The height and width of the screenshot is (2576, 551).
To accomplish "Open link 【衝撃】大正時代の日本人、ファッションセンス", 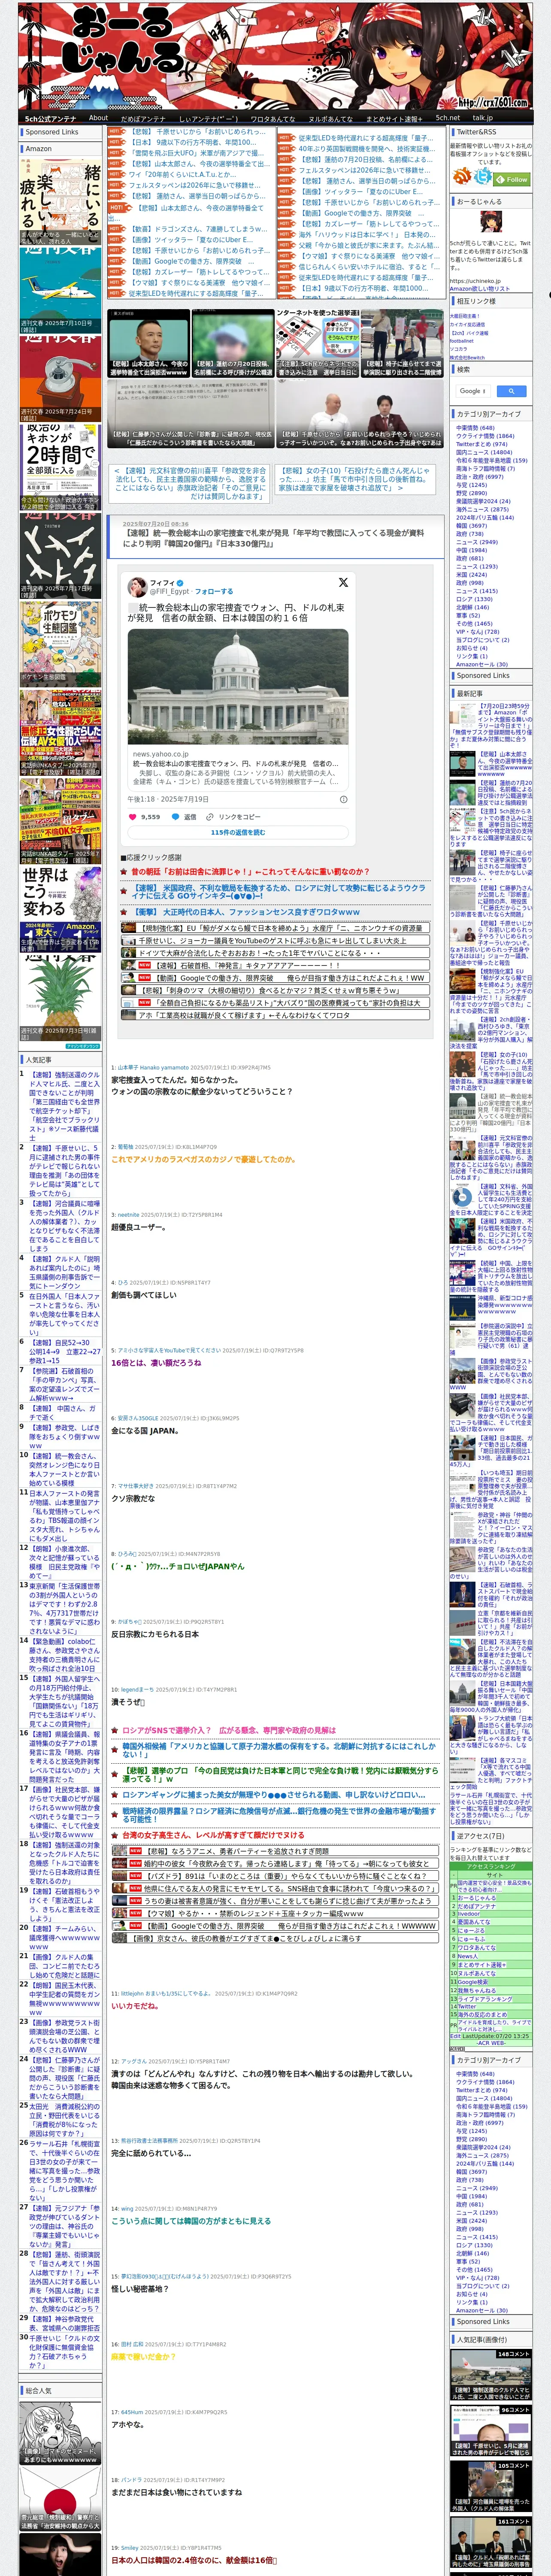I will click(246, 912).
